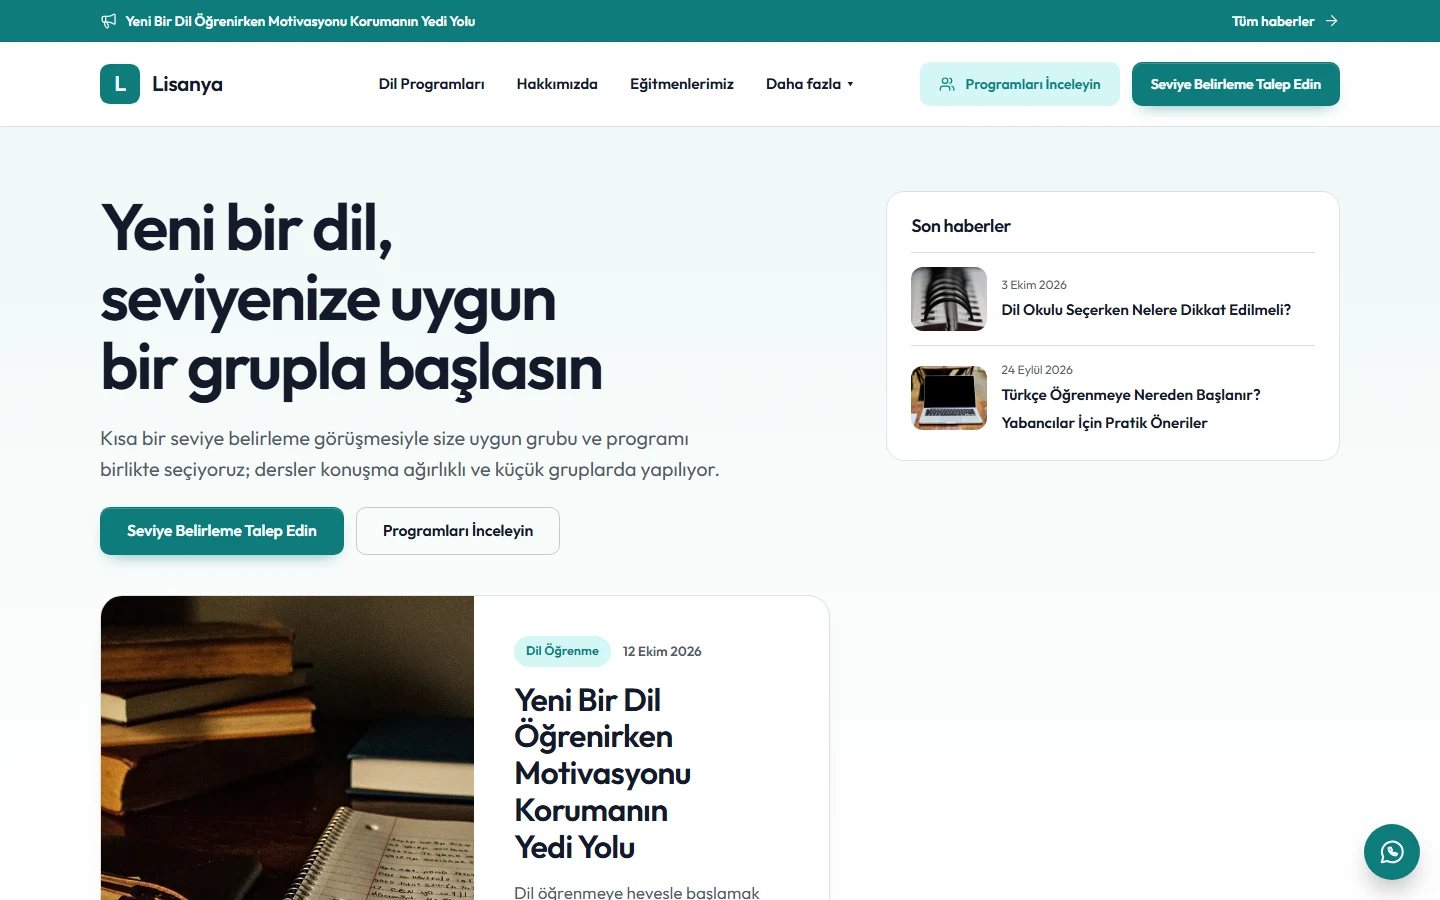Expand the Daha fazla dropdown arrow

coord(850,84)
